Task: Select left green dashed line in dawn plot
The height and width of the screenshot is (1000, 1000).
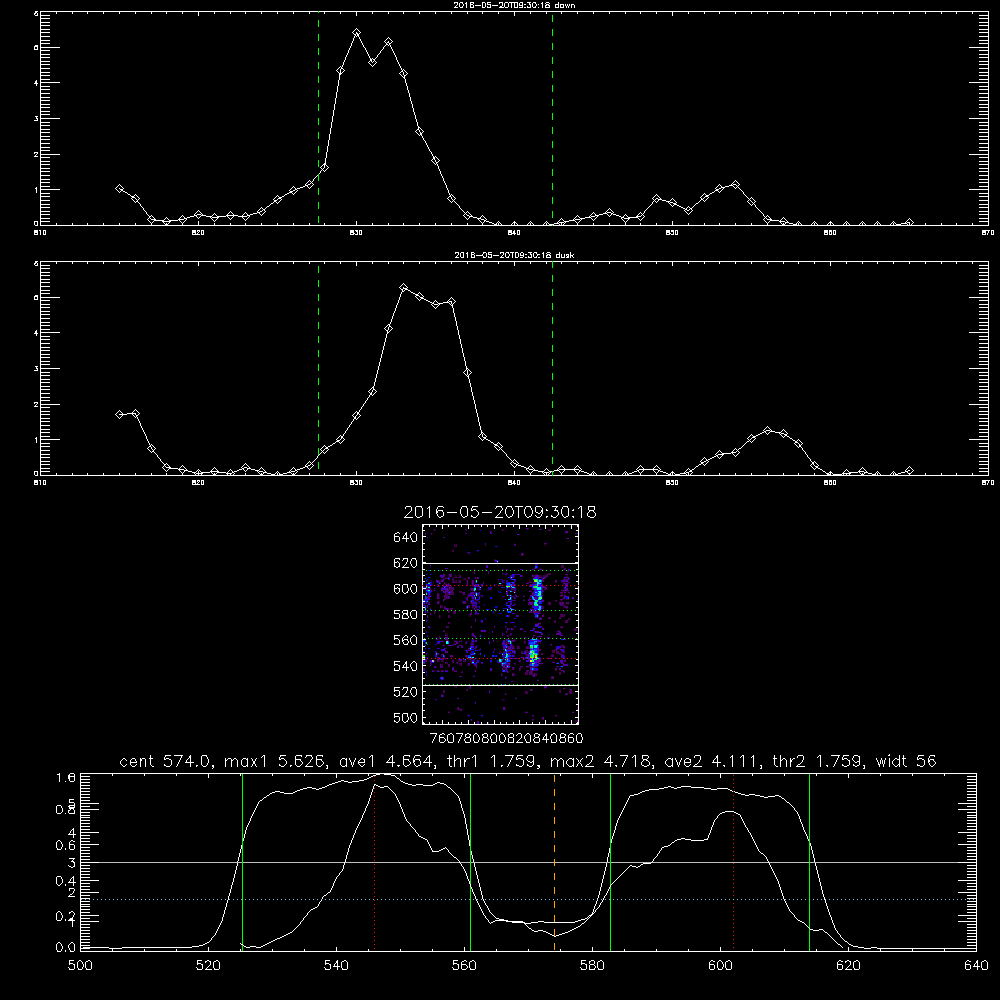Action: click(x=318, y=118)
